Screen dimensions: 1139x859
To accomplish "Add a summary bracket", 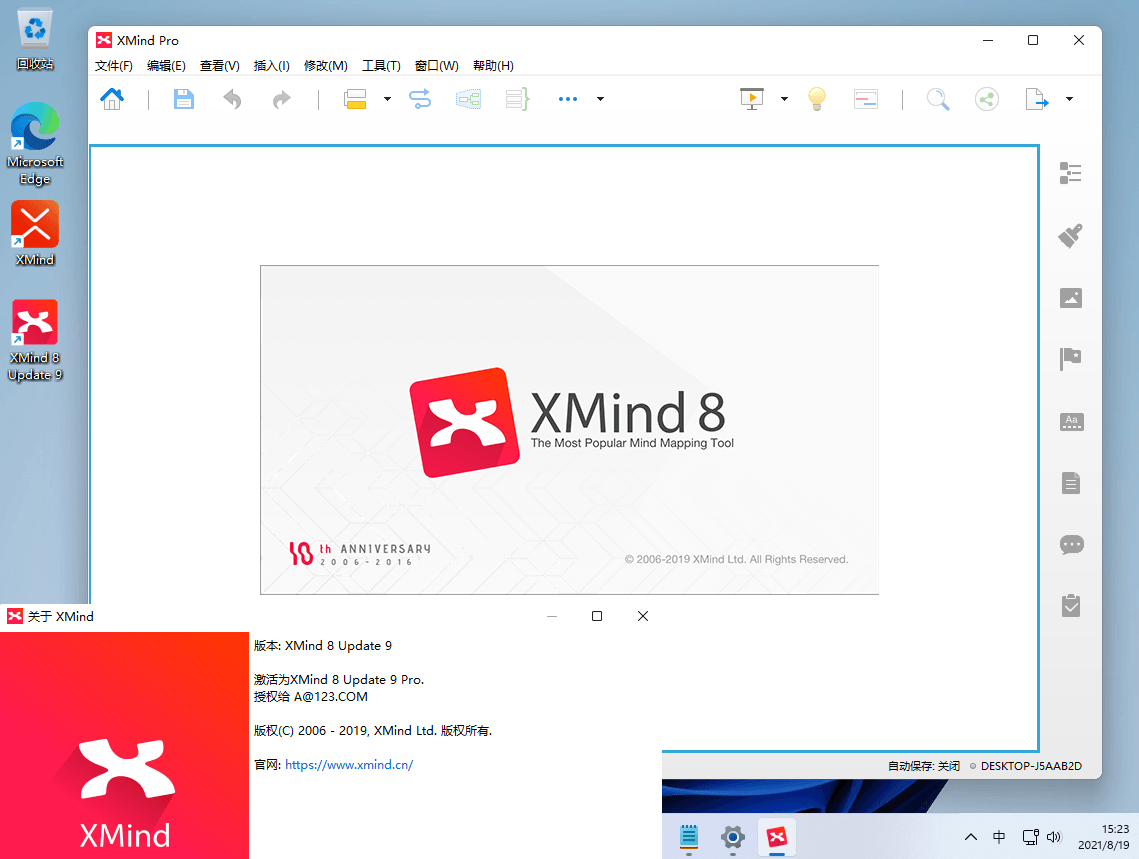I will (517, 99).
